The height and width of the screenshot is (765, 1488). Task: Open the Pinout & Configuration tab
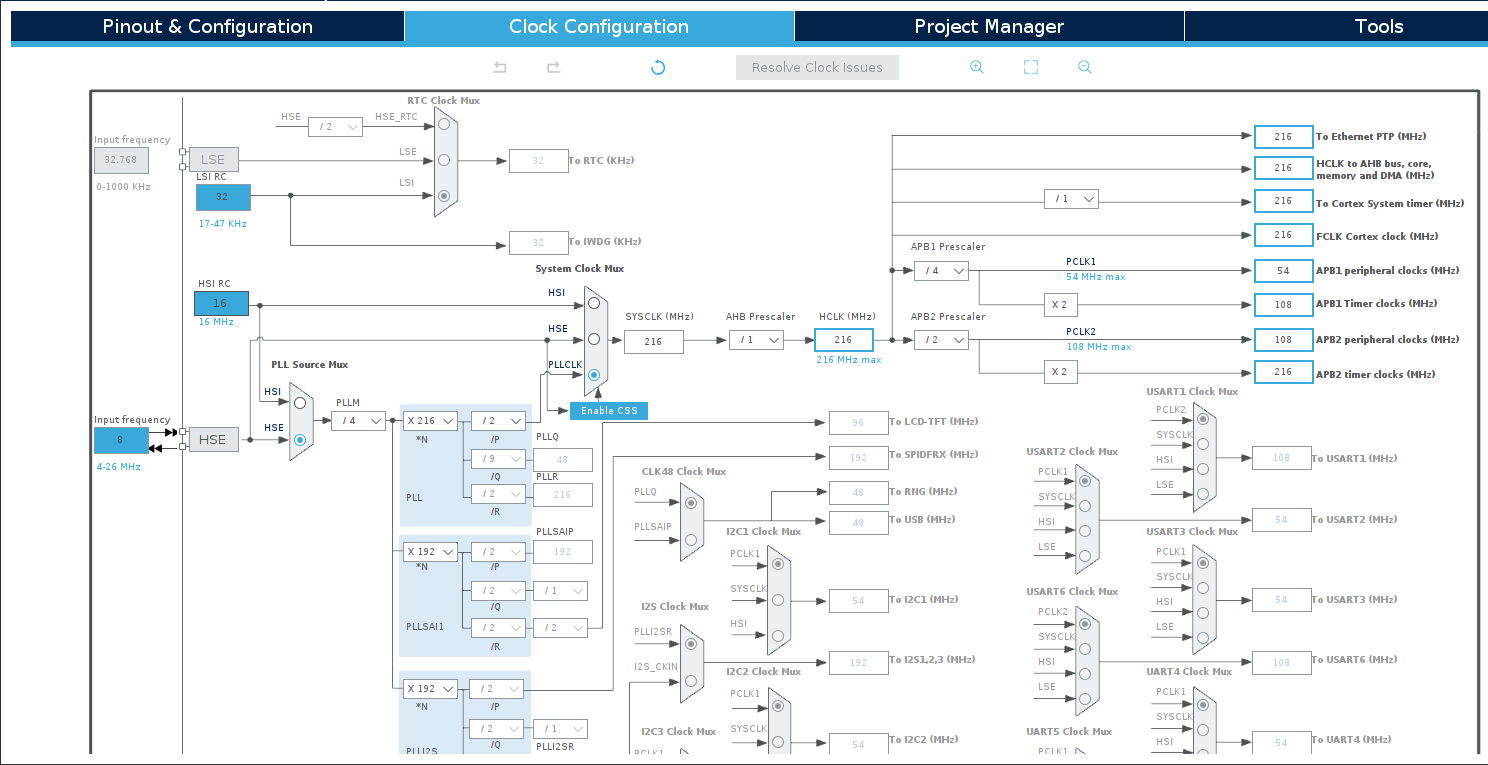(207, 26)
